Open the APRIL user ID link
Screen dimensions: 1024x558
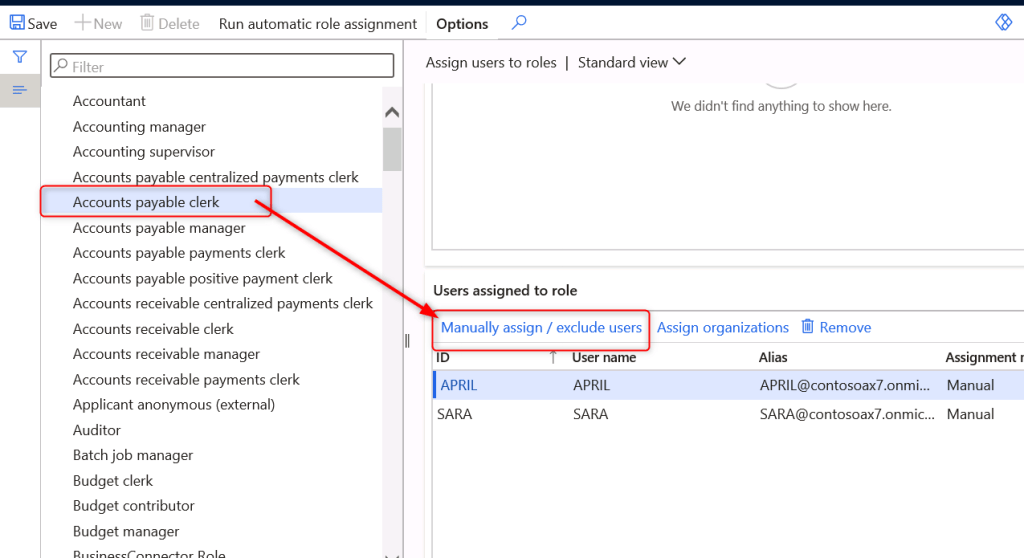pos(459,385)
